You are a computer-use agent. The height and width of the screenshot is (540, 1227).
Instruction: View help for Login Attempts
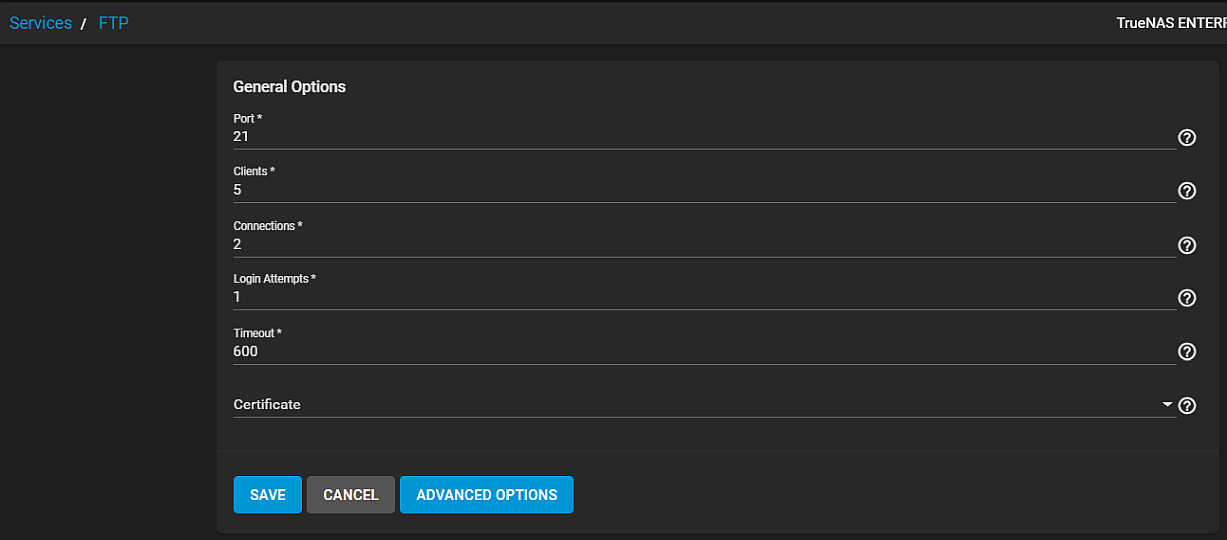[x=1187, y=298]
